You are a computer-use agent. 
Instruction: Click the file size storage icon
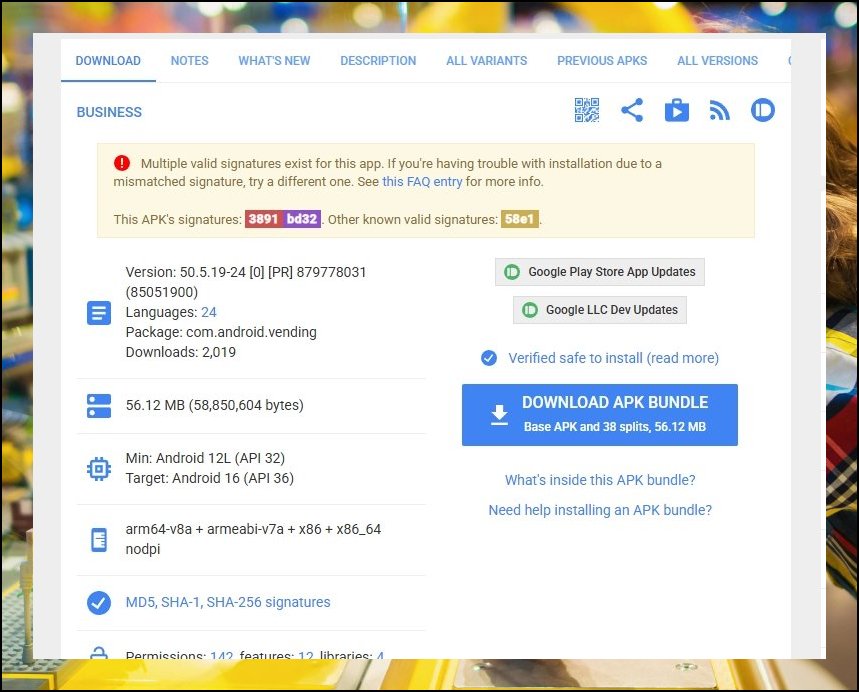click(99, 405)
